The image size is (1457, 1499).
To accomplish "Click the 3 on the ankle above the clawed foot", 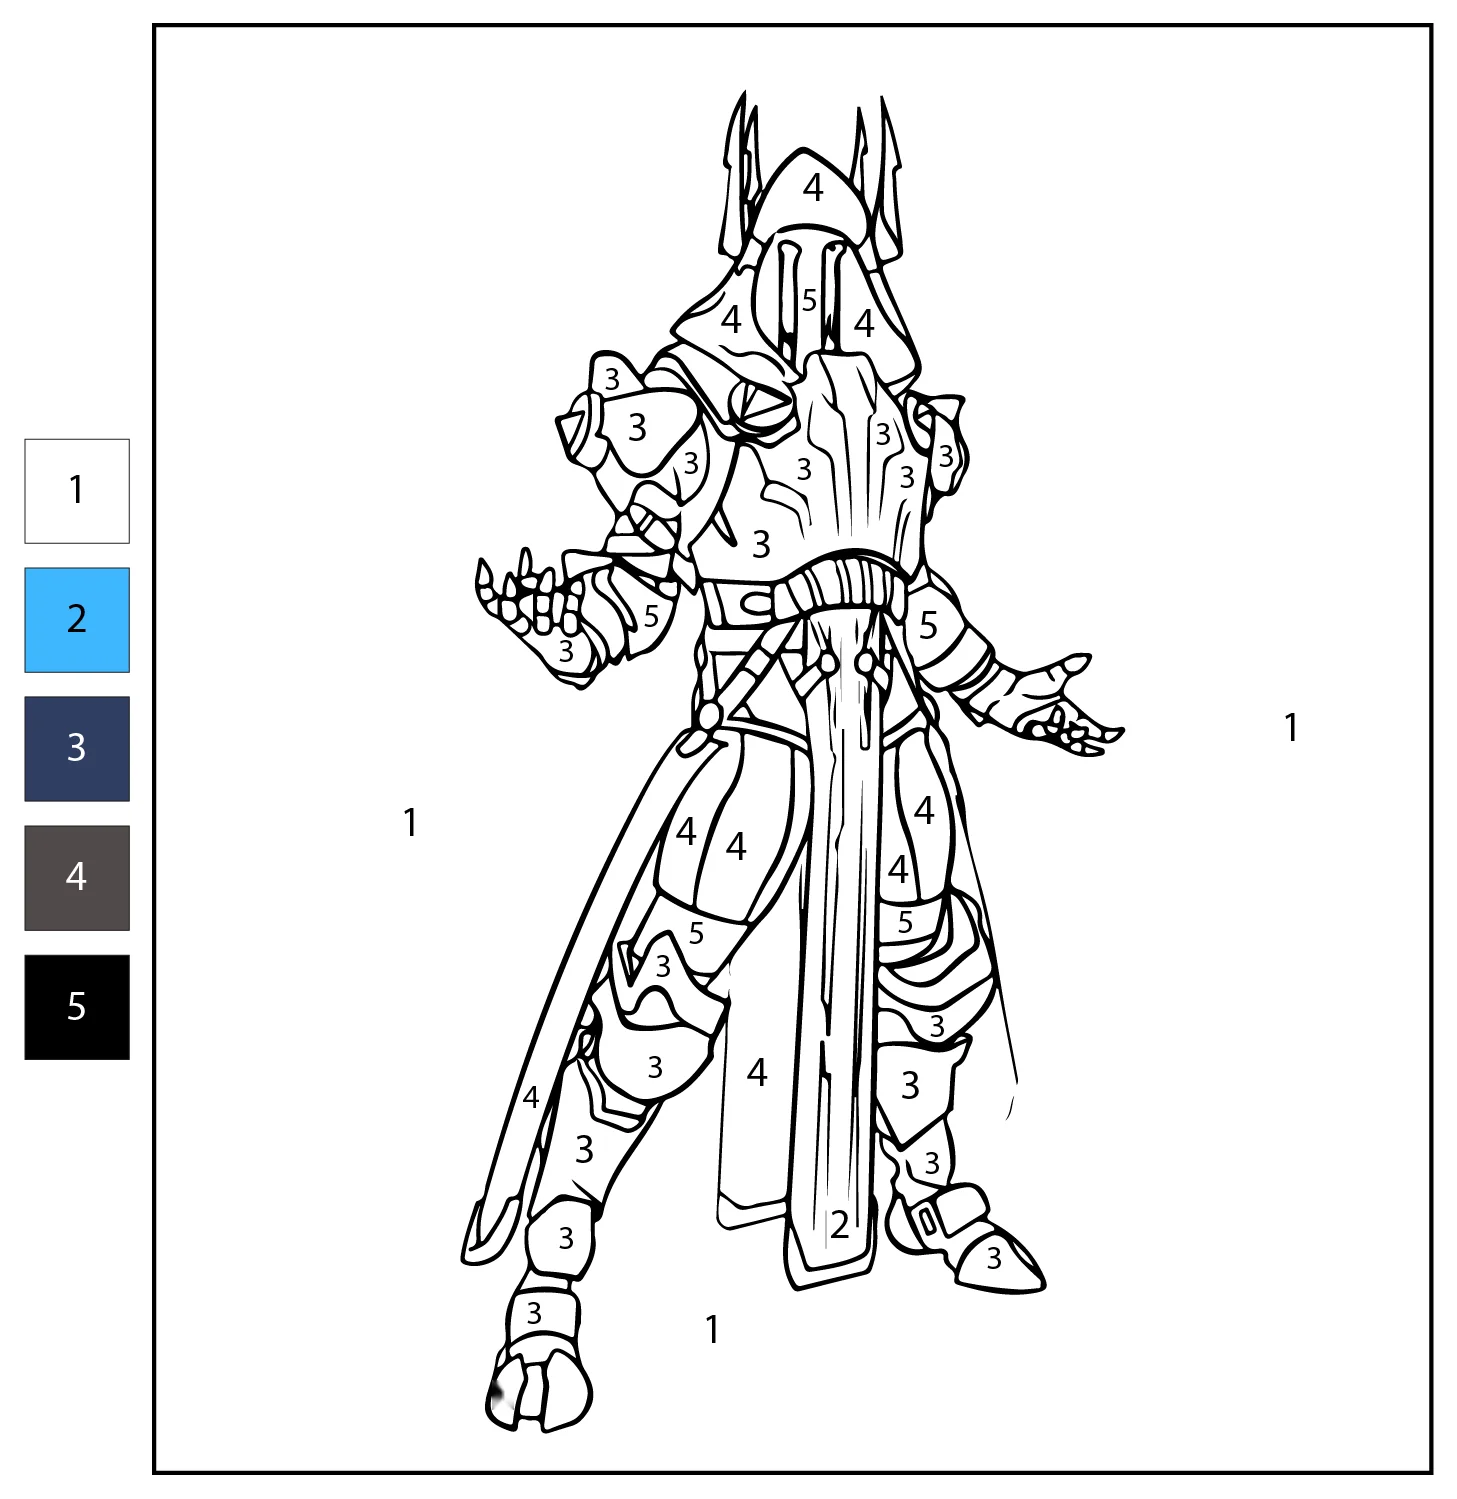I will 534,1312.
